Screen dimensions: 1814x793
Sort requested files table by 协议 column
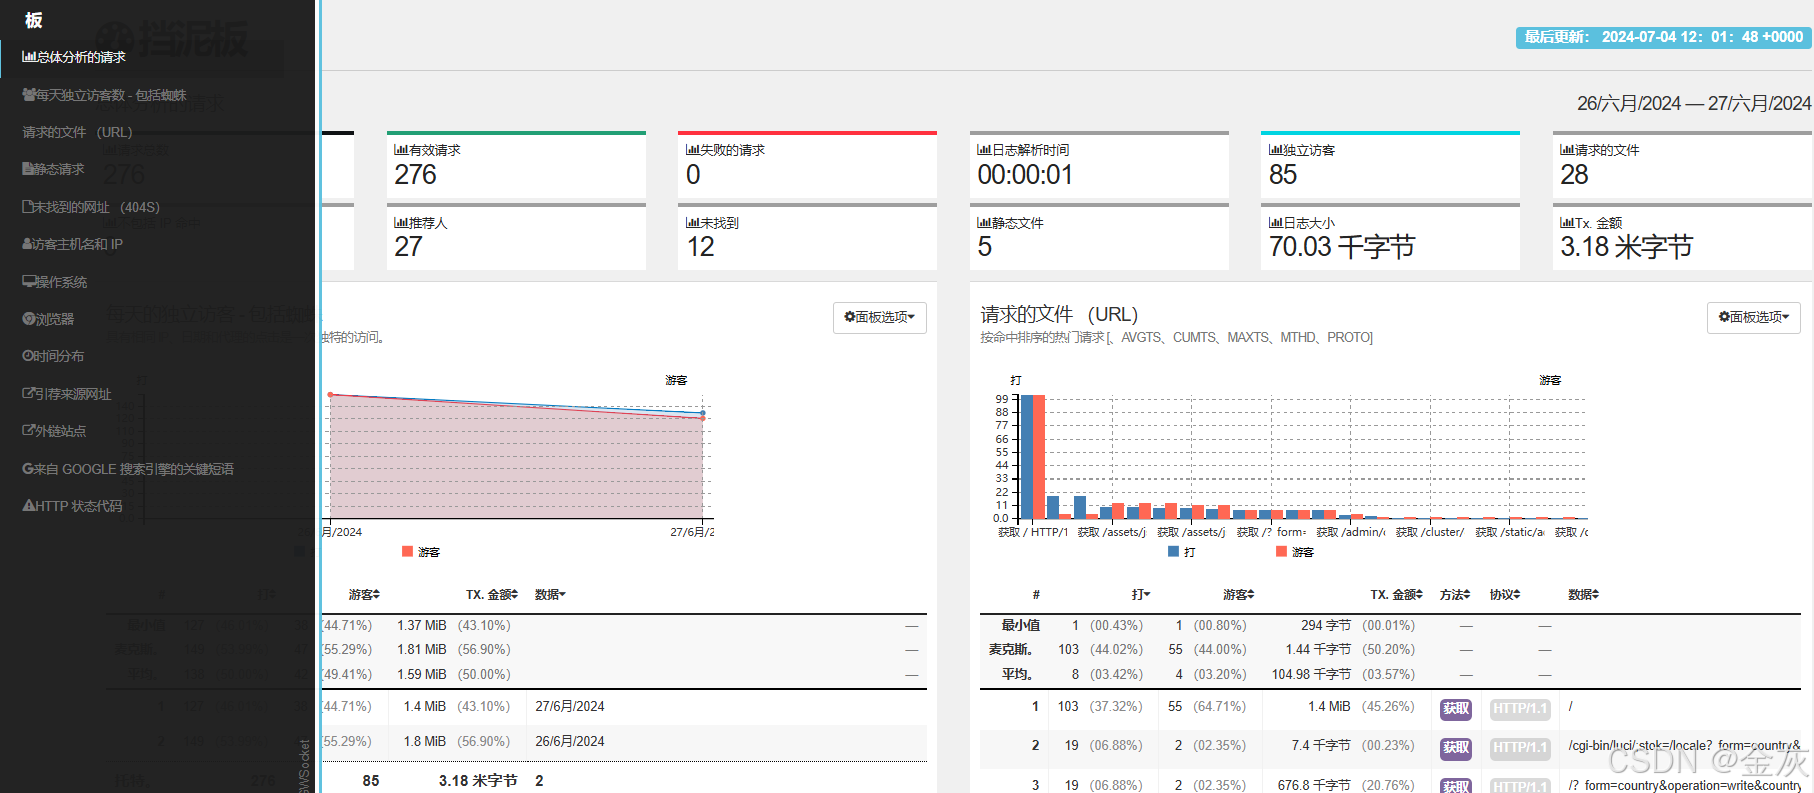1505,595
